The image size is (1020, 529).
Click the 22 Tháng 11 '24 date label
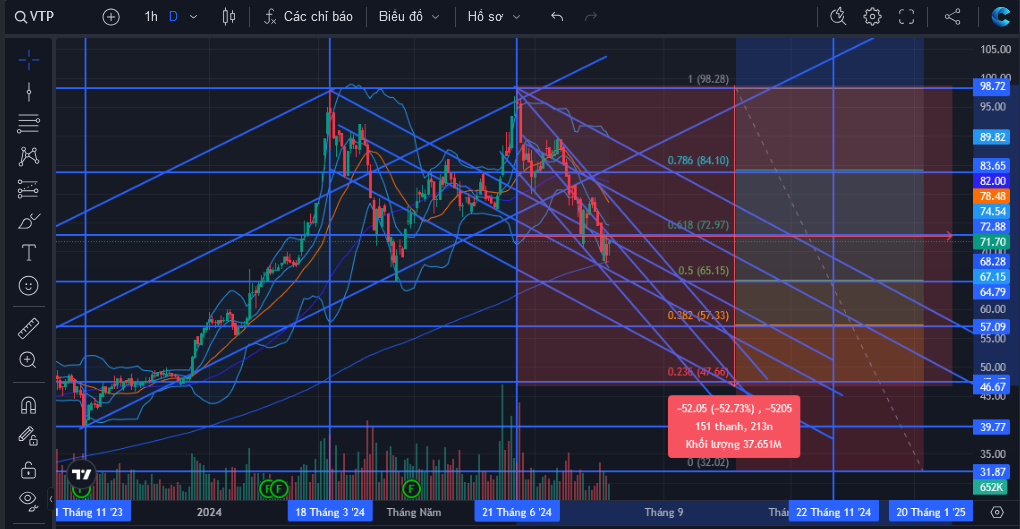(x=833, y=512)
